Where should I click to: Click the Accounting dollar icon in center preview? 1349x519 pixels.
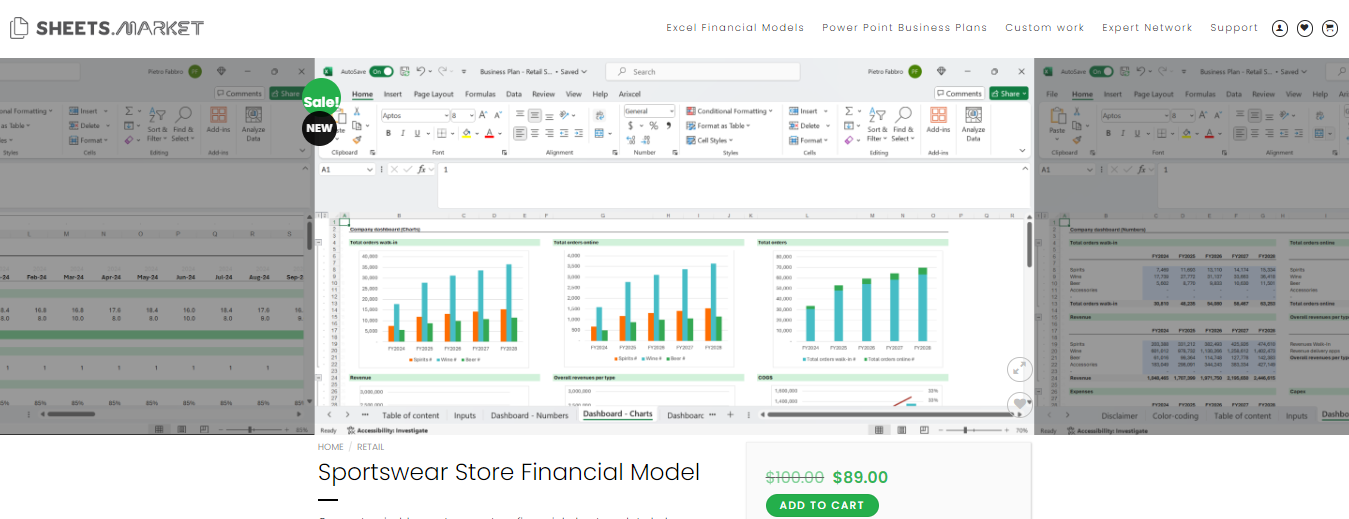[x=630, y=125]
